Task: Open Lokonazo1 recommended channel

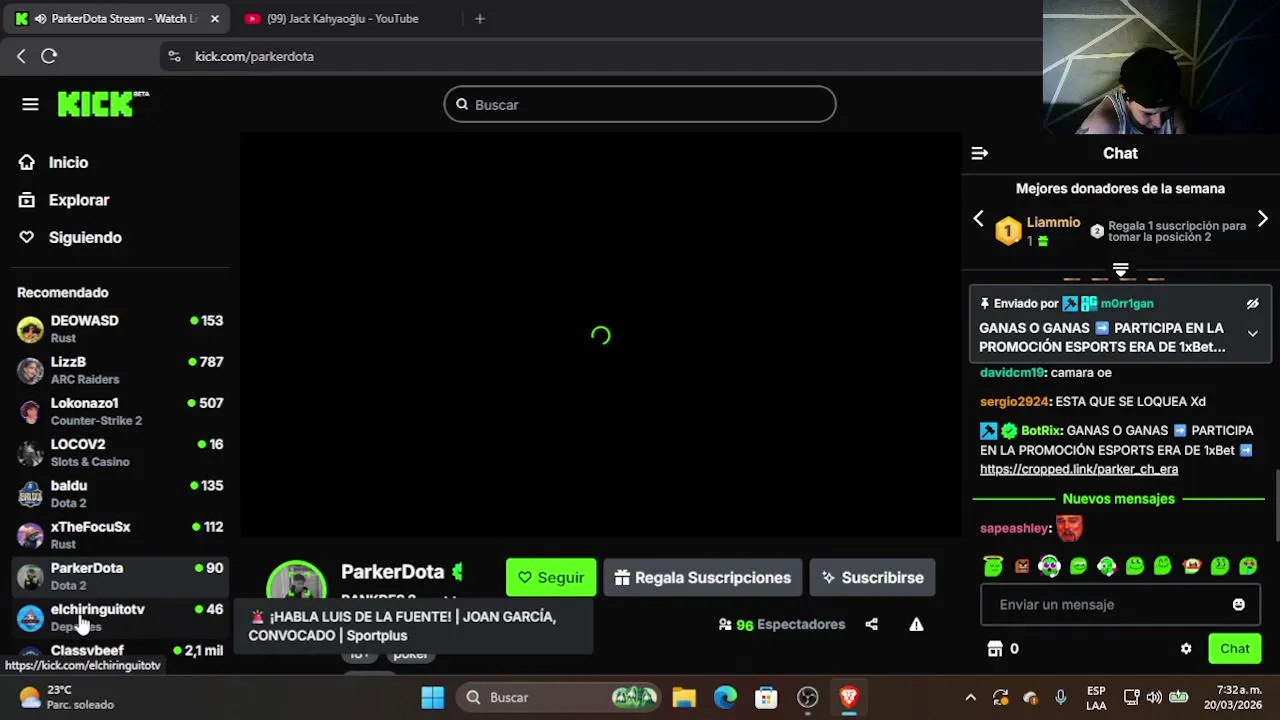Action: click(x=120, y=411)
